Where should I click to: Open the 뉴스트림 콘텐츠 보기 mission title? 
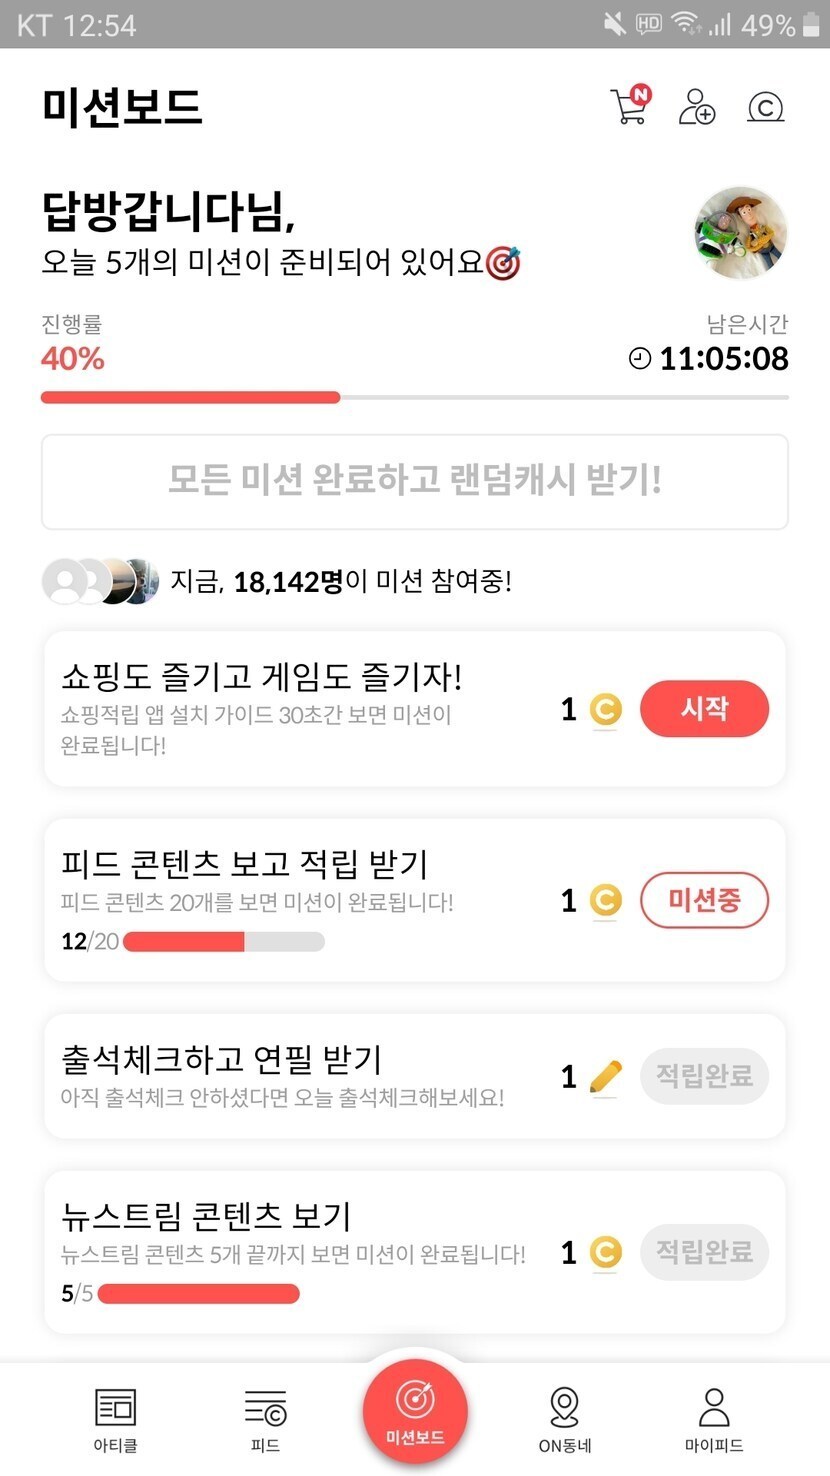pos(206,1216)
